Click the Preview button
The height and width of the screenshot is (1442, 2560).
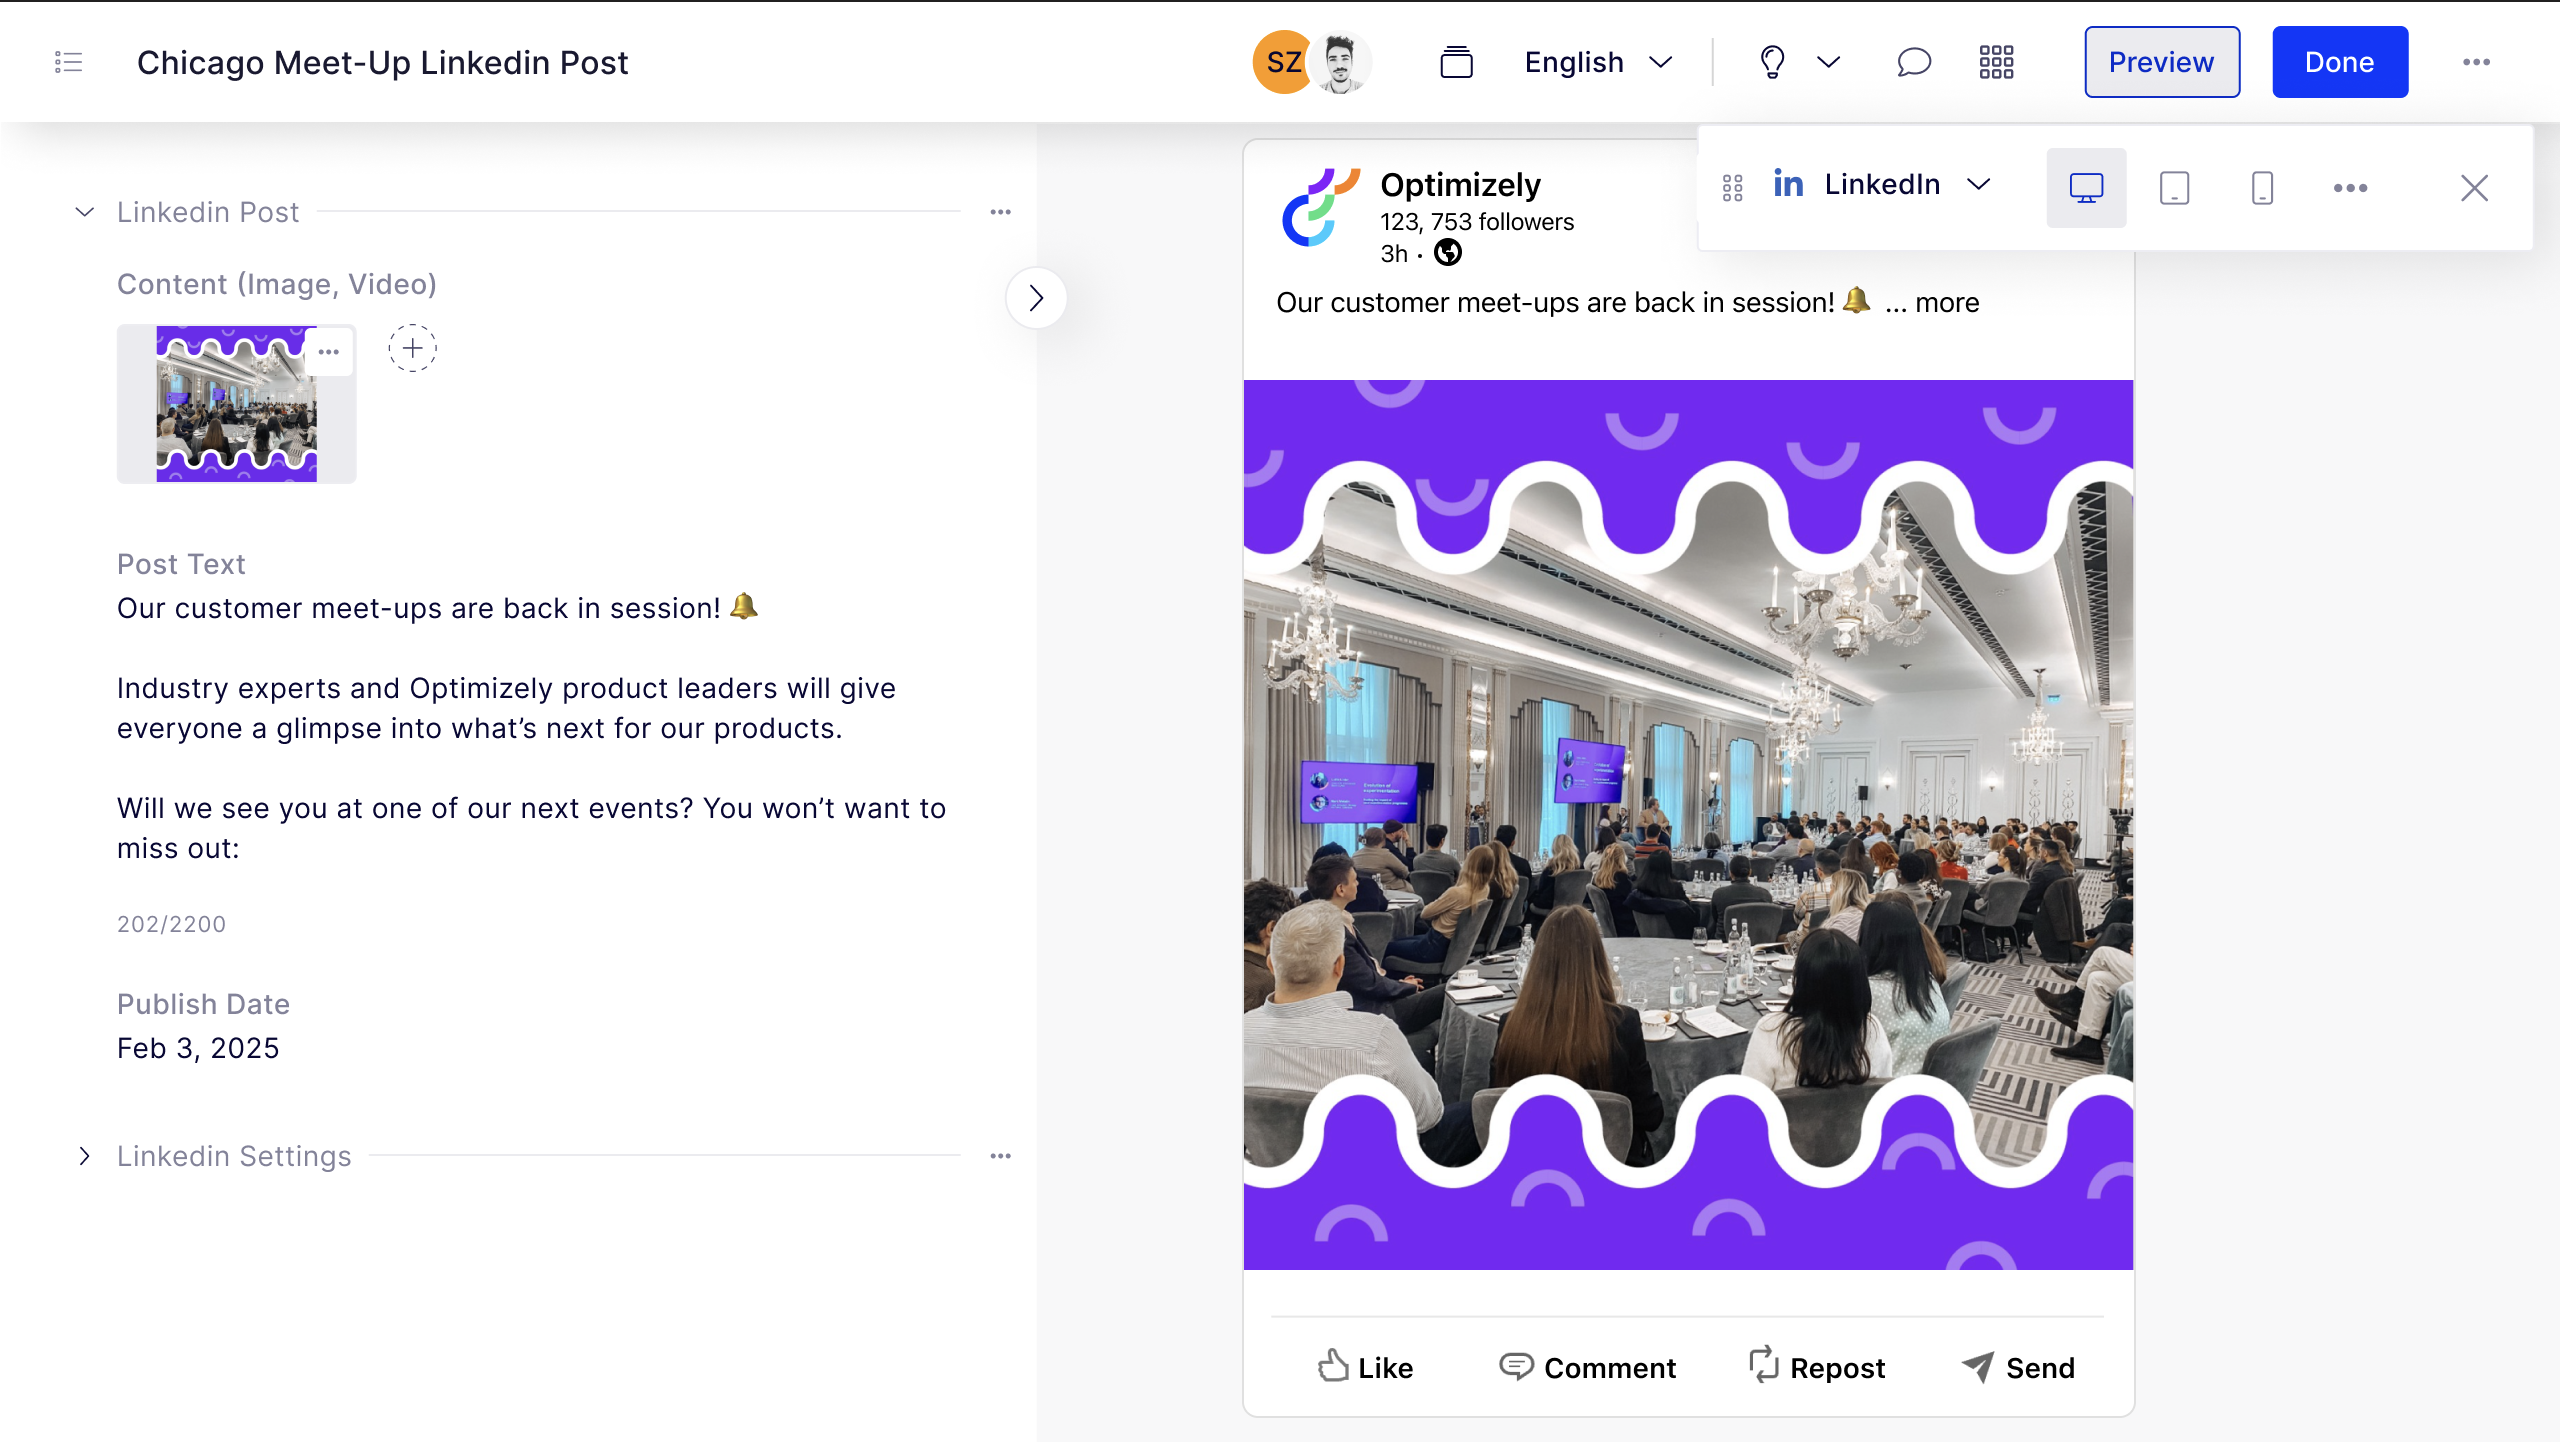pyautogui.click(x=2161, y=62)
